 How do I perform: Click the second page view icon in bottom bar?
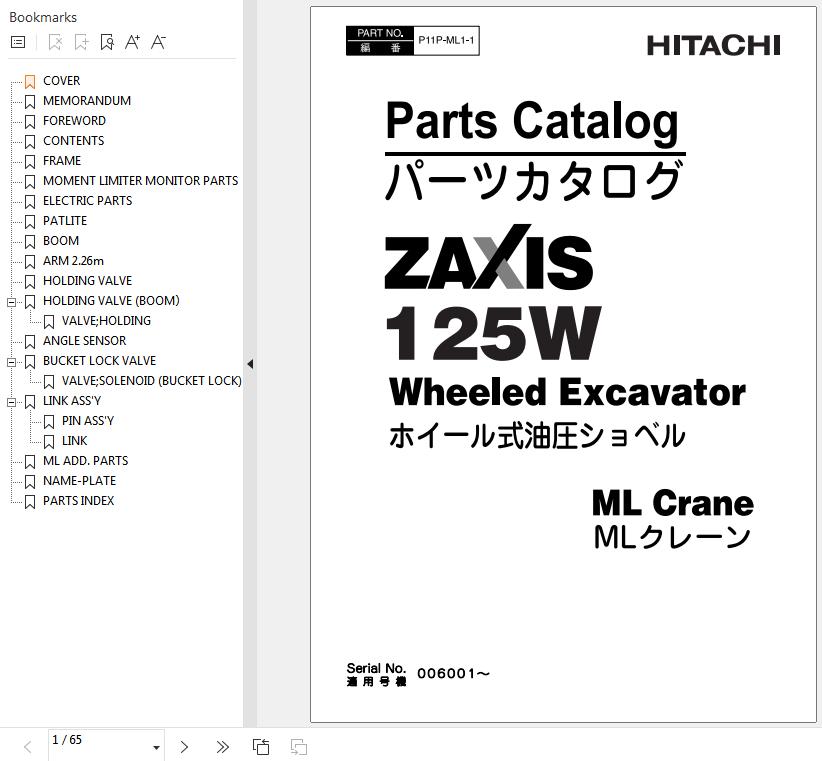pos(299,747)
